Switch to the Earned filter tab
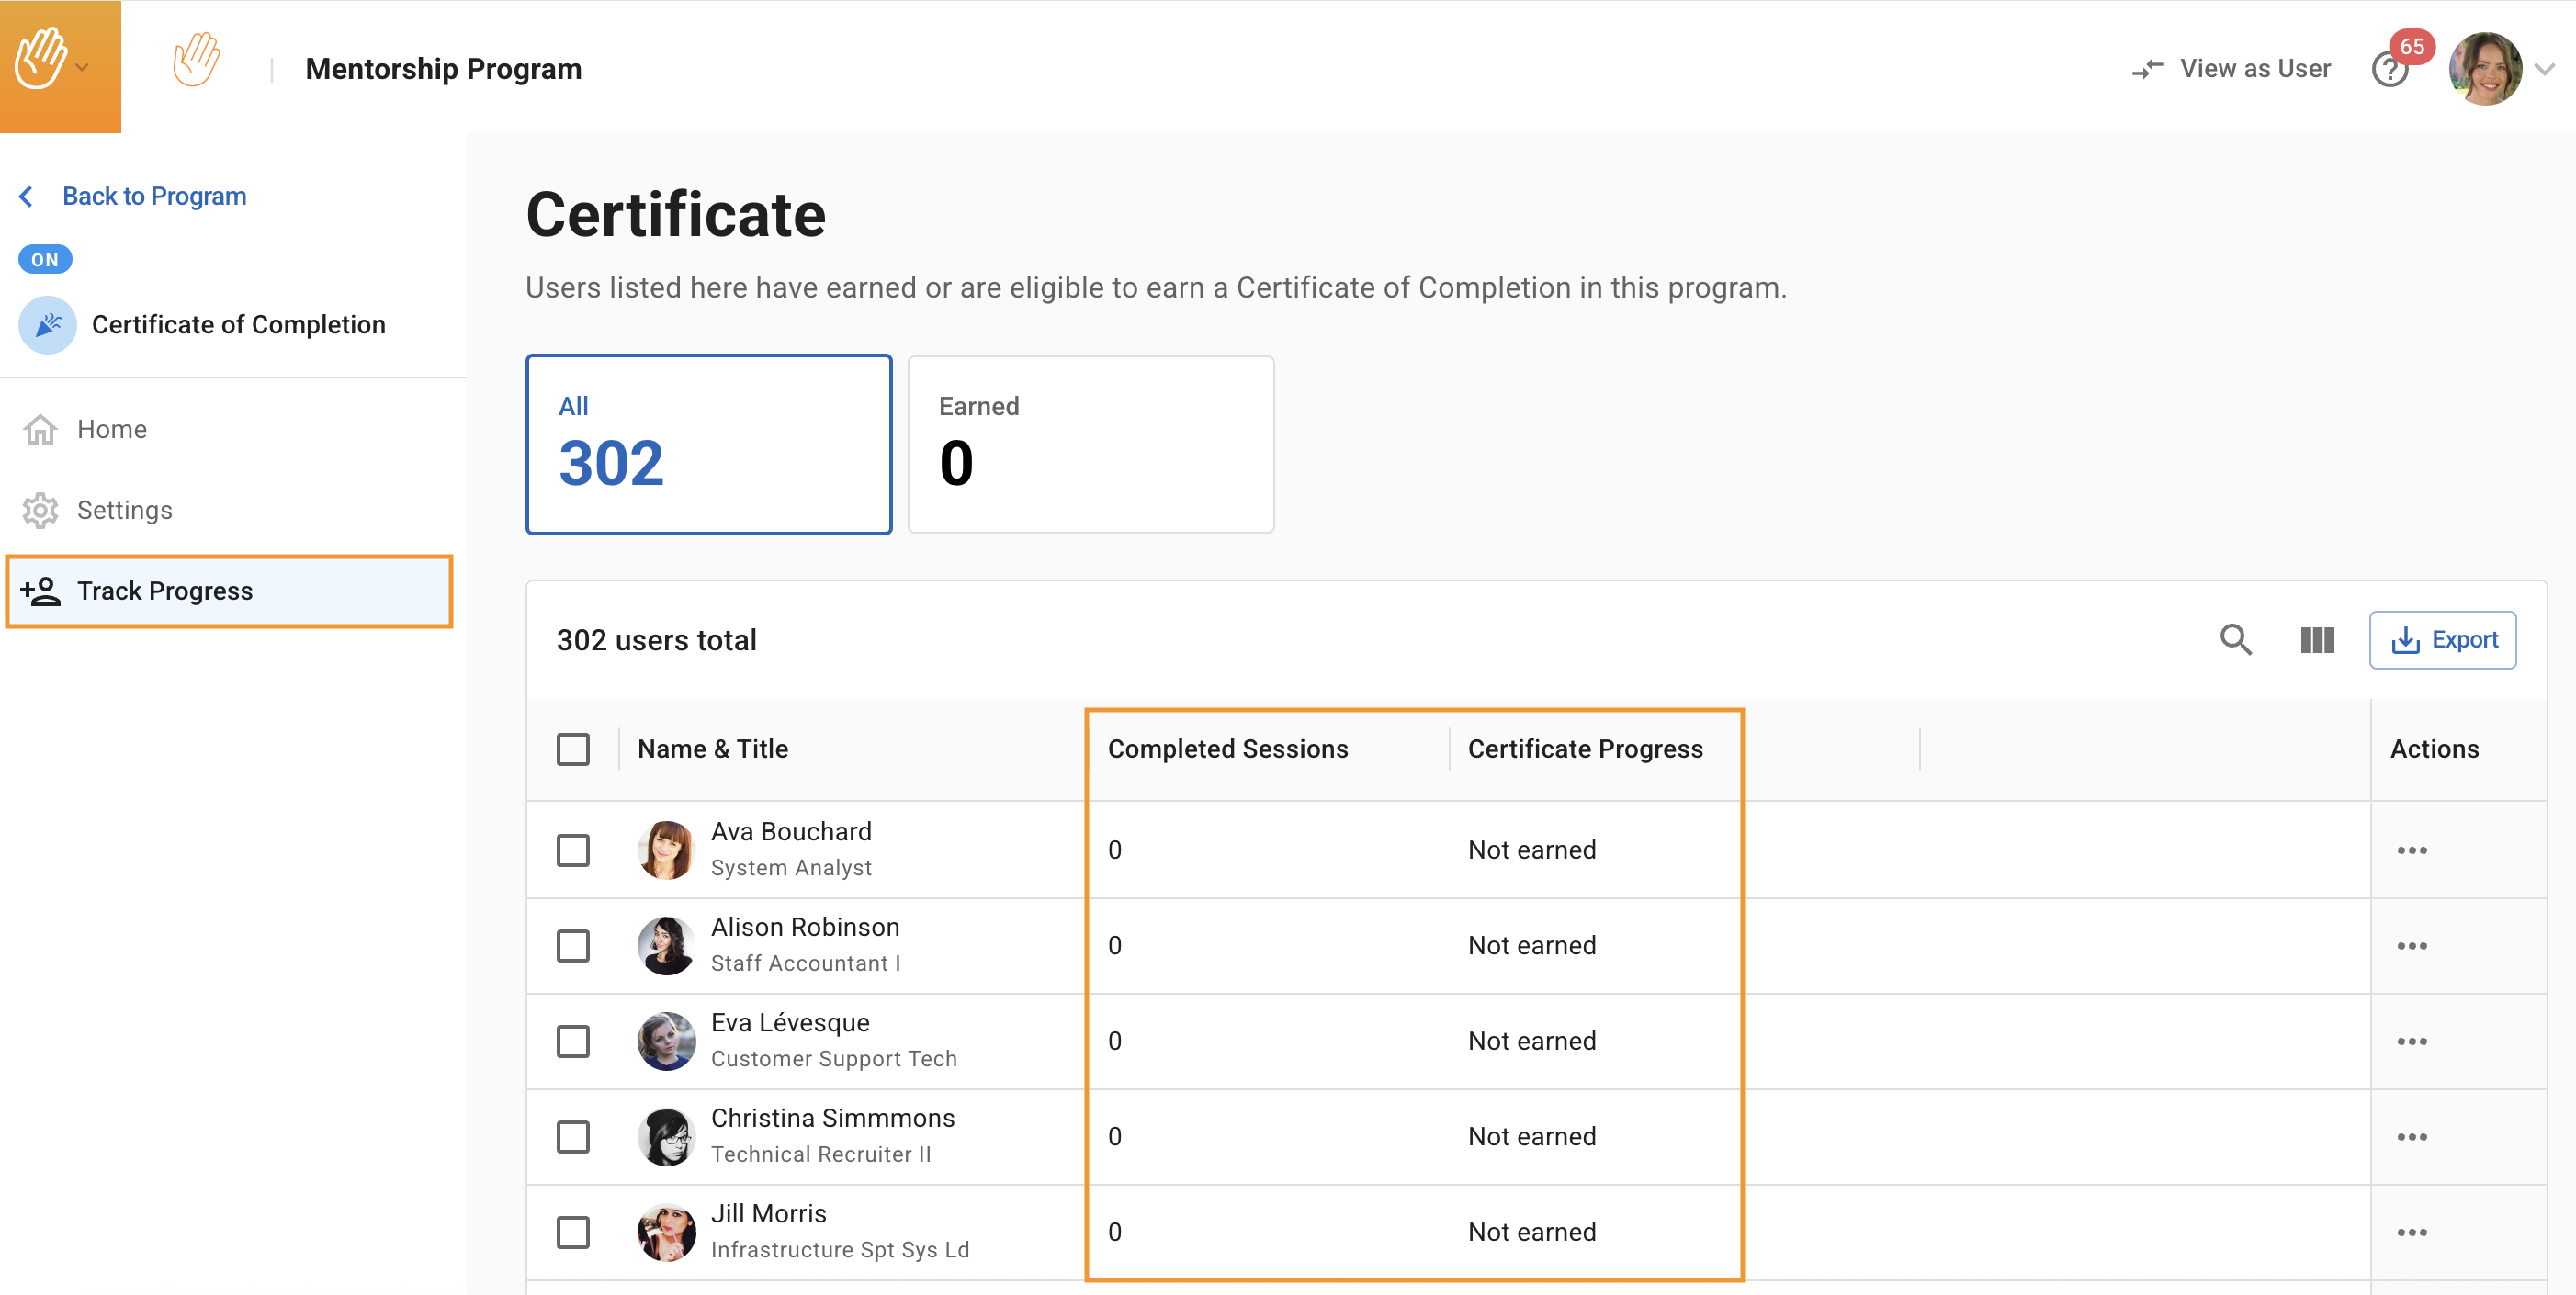 (1090, 444)
